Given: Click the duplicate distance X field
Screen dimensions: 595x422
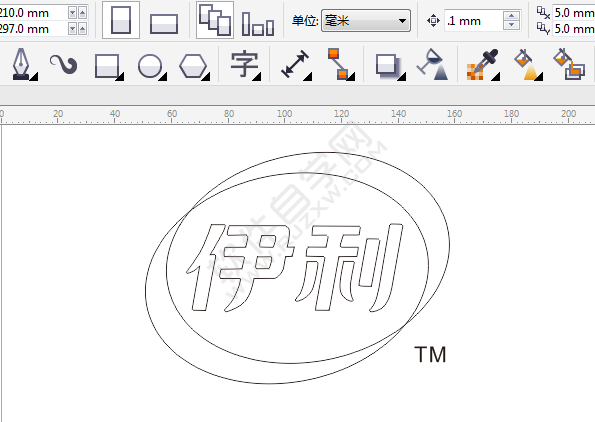Looking at the screenshot, I should 573,13.
